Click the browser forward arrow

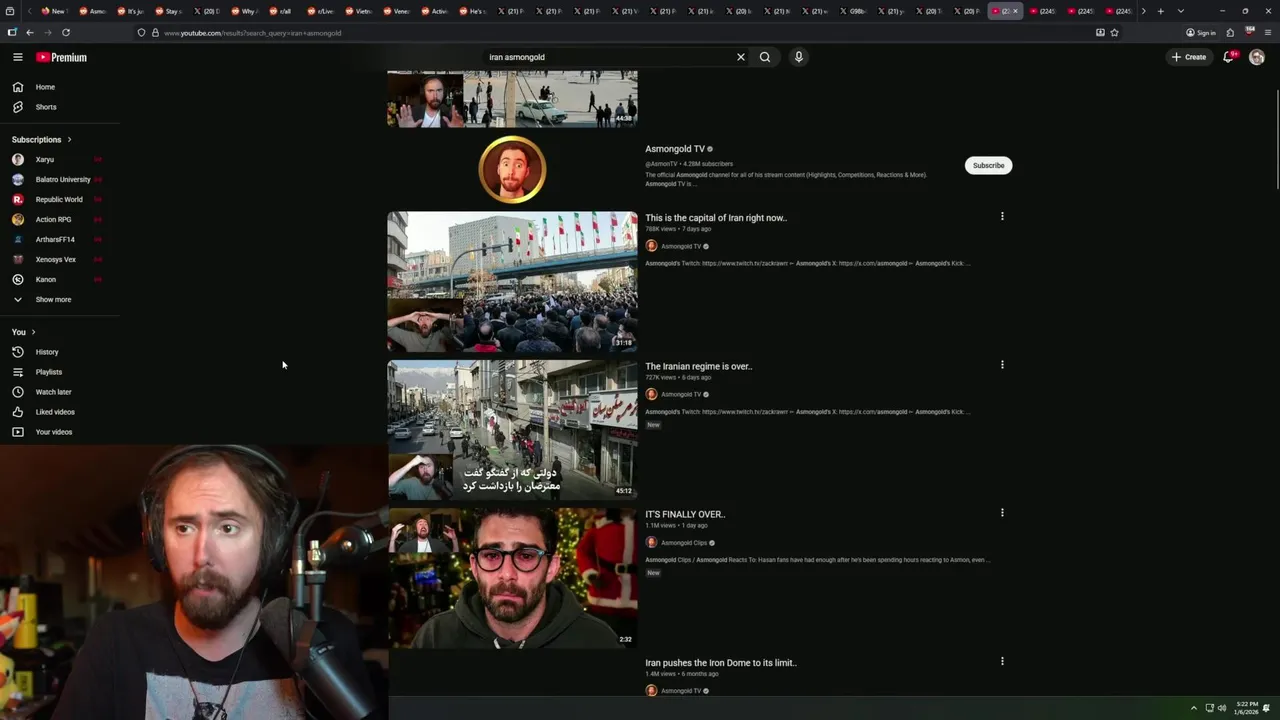tap(47, 32)
